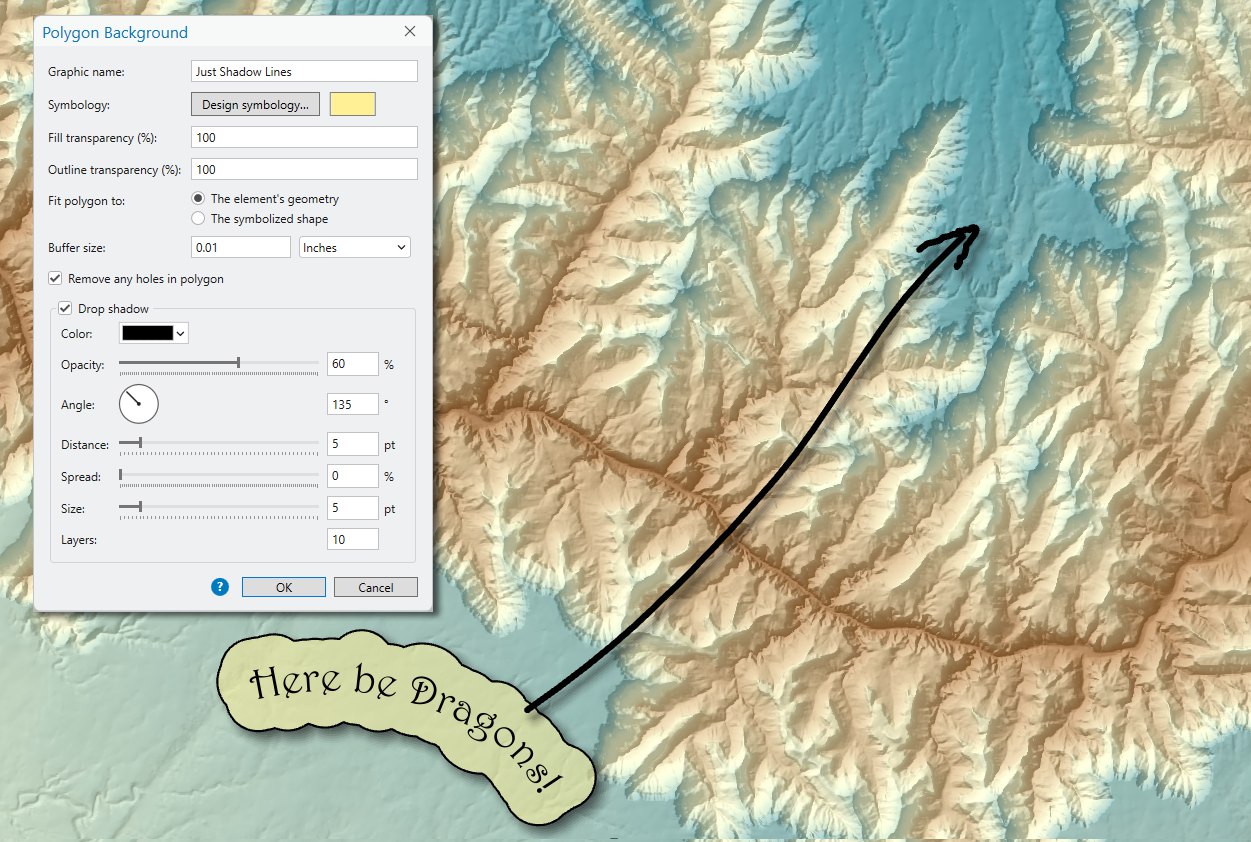
Task: Focus the Fill transparency input field
Action: [x=304, y=137]
